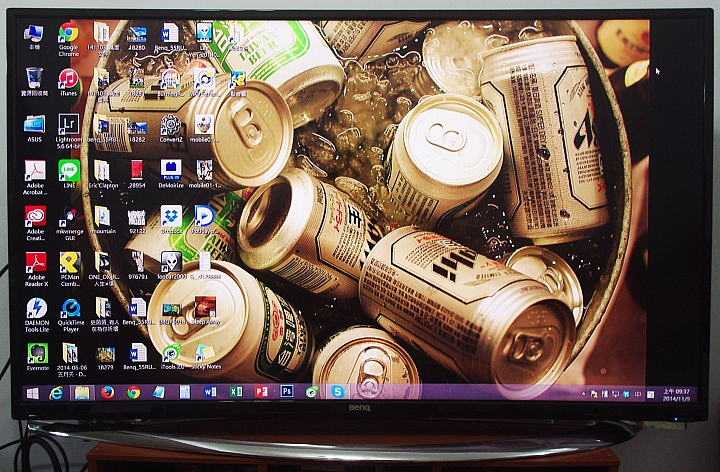Launch Firefox from the taskbar

(x=108, y=393)
